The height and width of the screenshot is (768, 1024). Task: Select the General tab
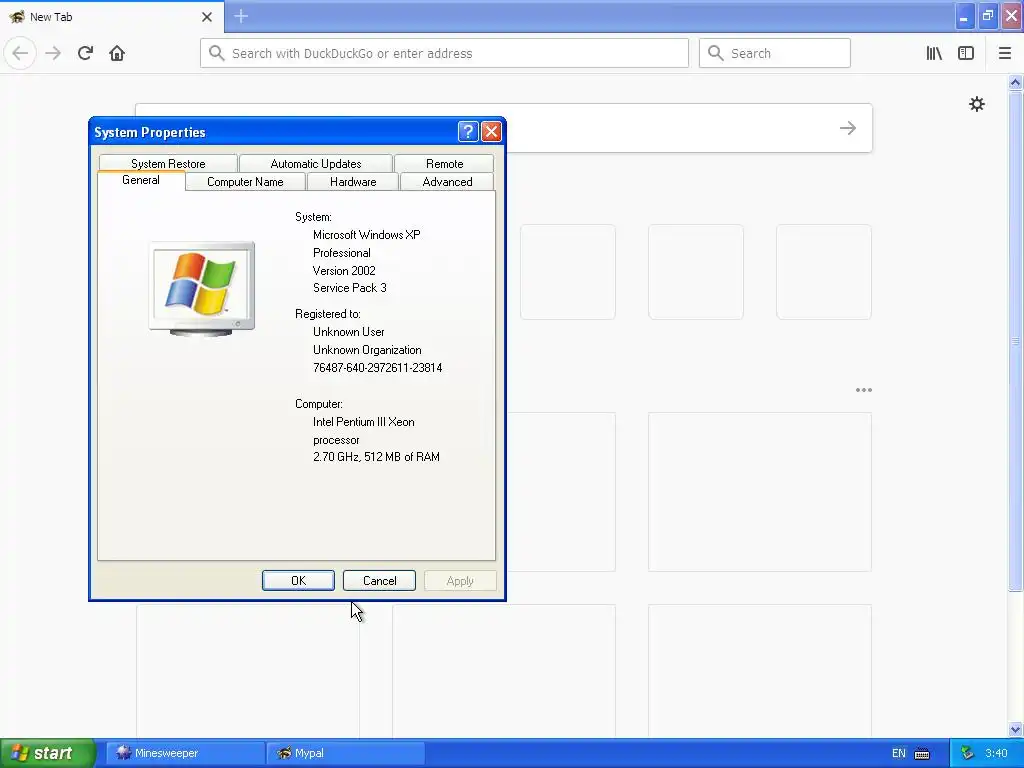140,180
